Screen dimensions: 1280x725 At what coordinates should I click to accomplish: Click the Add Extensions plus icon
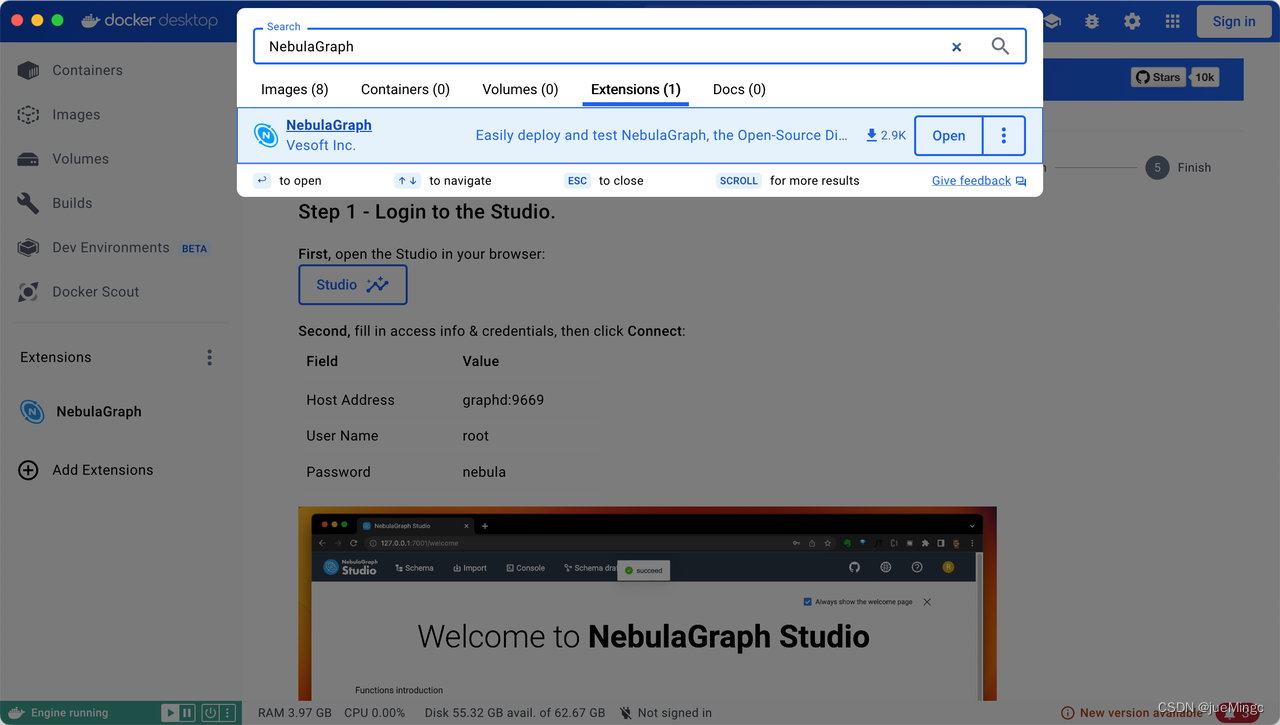pyautogui.click(x=28, y=470)
